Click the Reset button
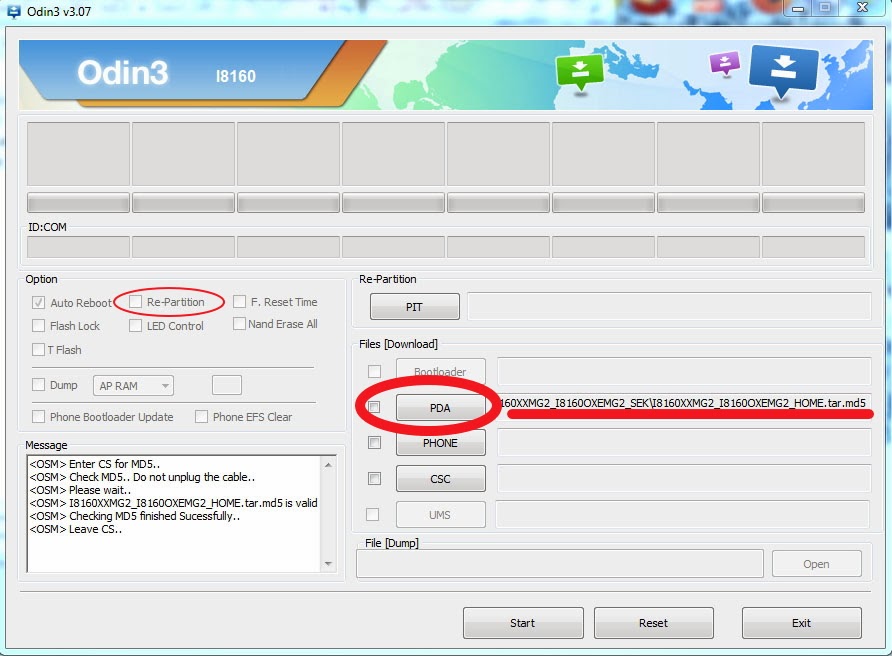 click(x=654, y=623)
